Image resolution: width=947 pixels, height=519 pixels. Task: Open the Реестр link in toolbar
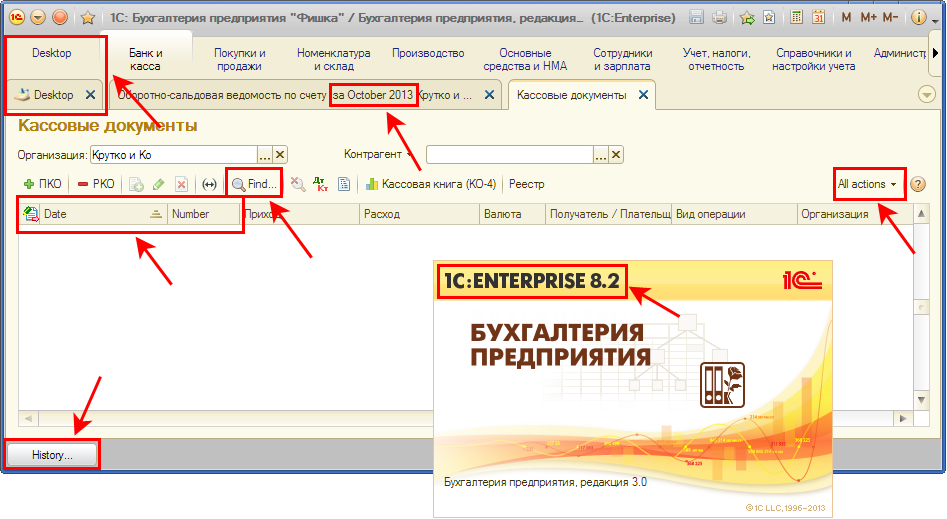(x=526, y=184)
